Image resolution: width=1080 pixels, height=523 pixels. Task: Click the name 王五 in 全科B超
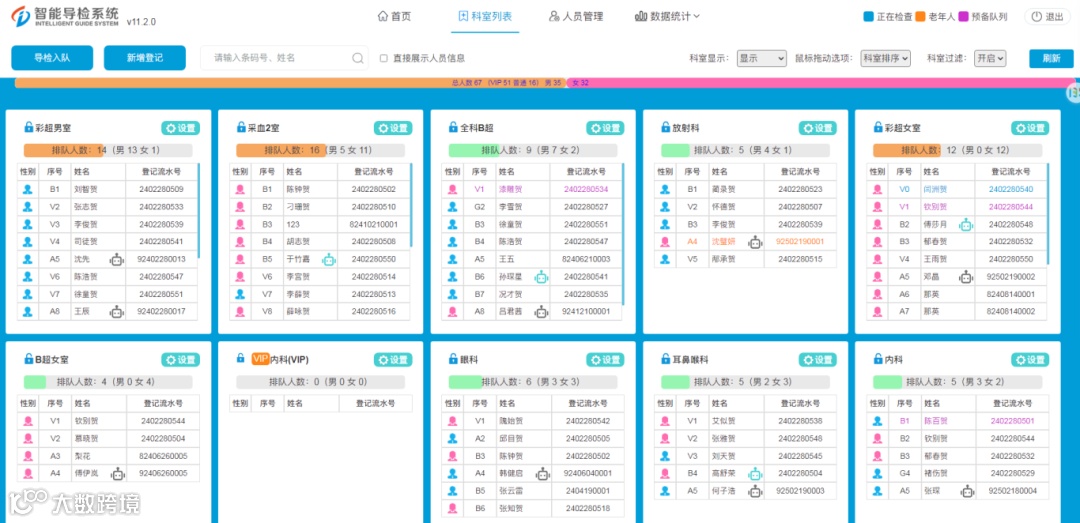click(507, 259)
